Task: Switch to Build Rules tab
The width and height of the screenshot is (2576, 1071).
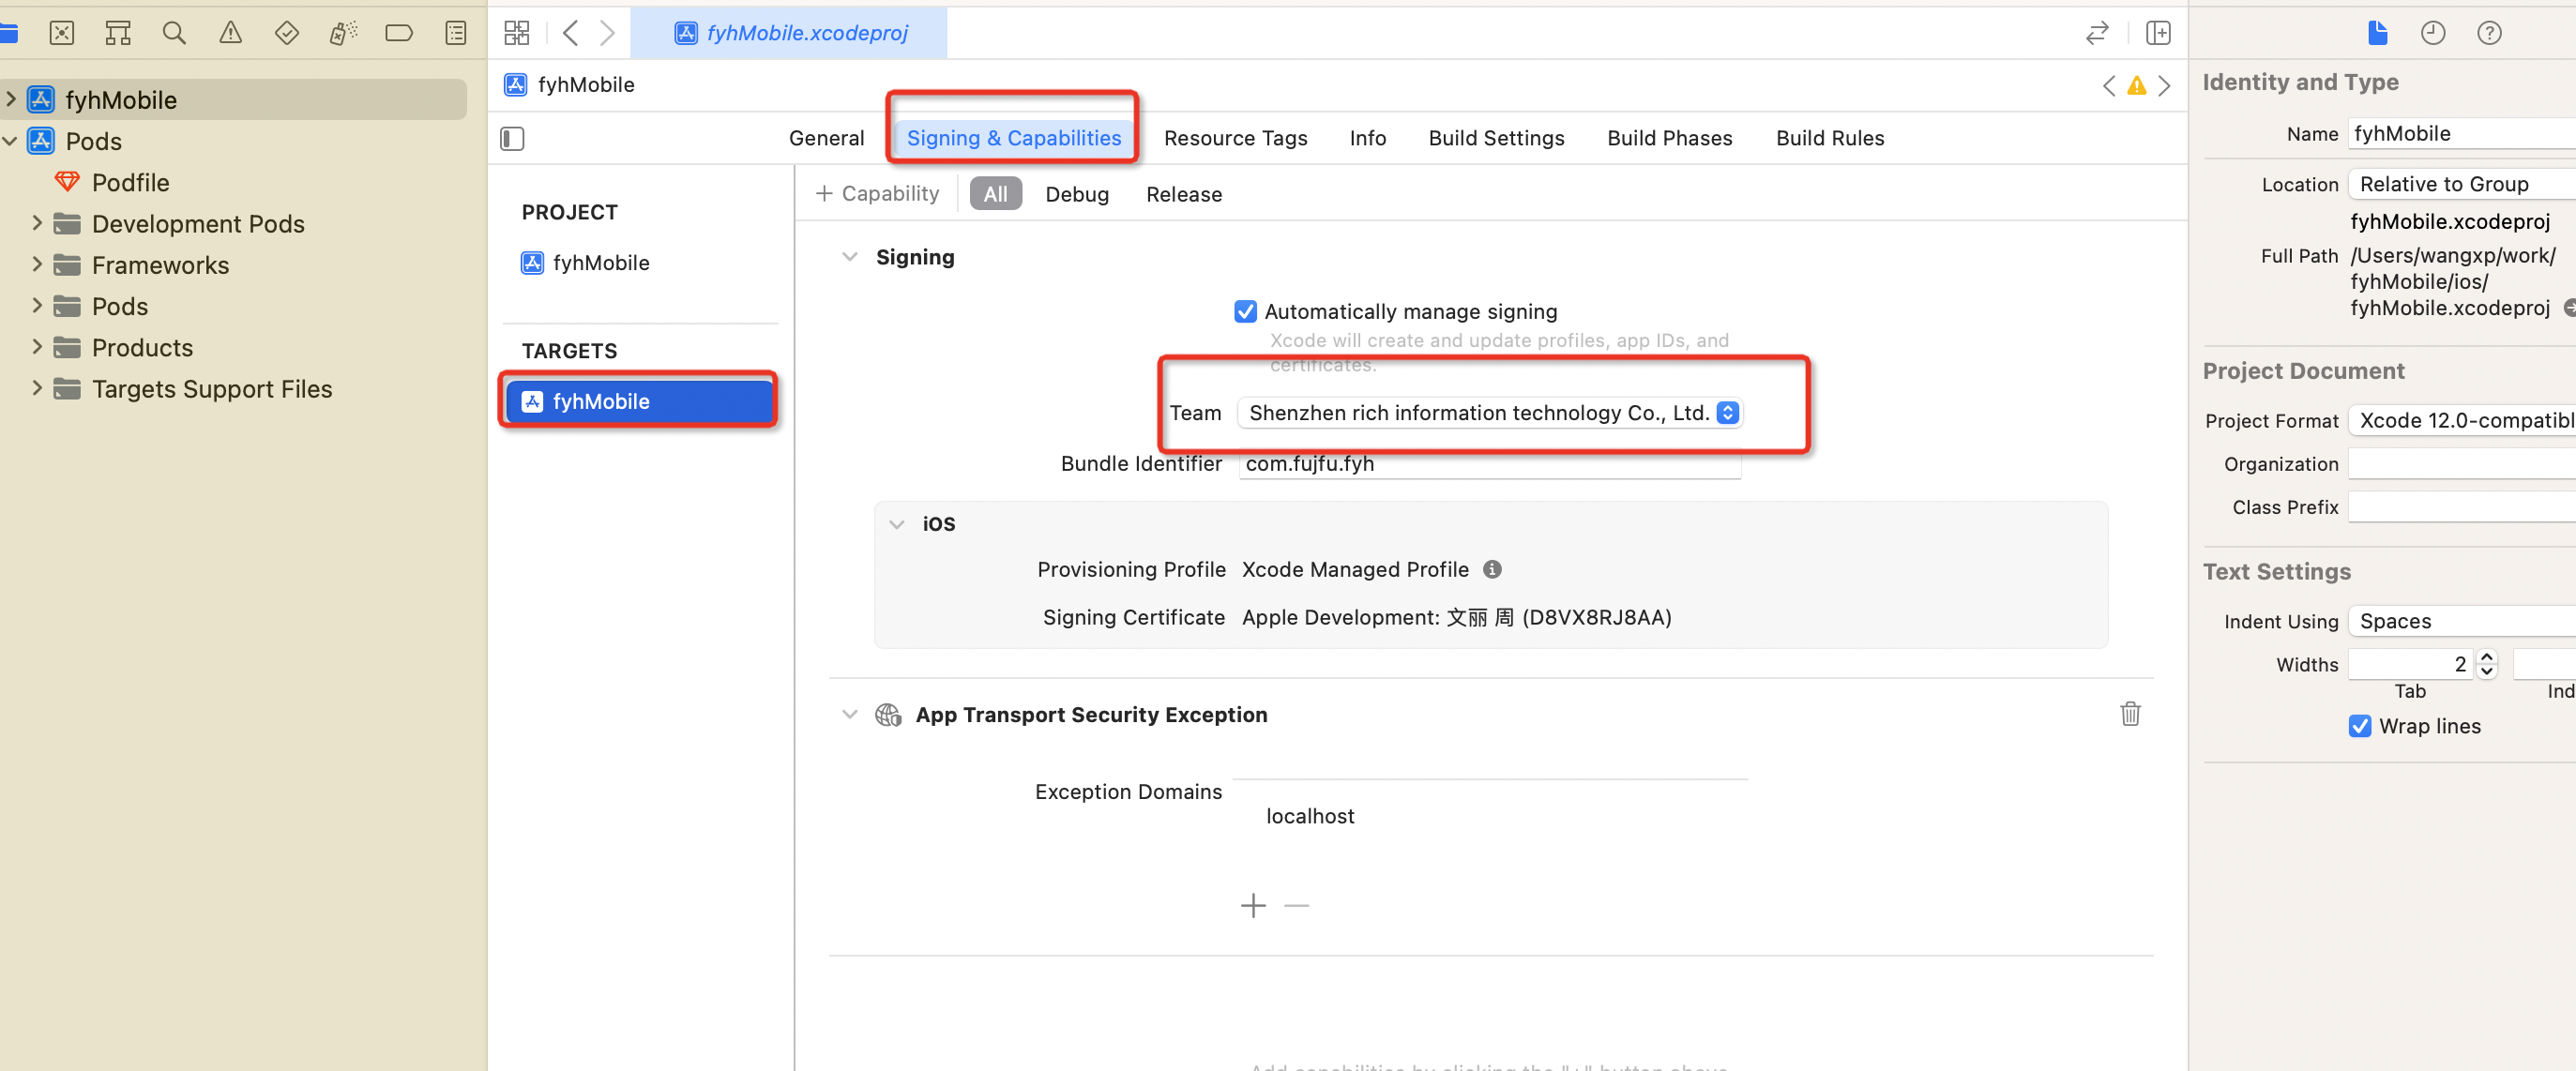Action: [x=1830, y=138]
